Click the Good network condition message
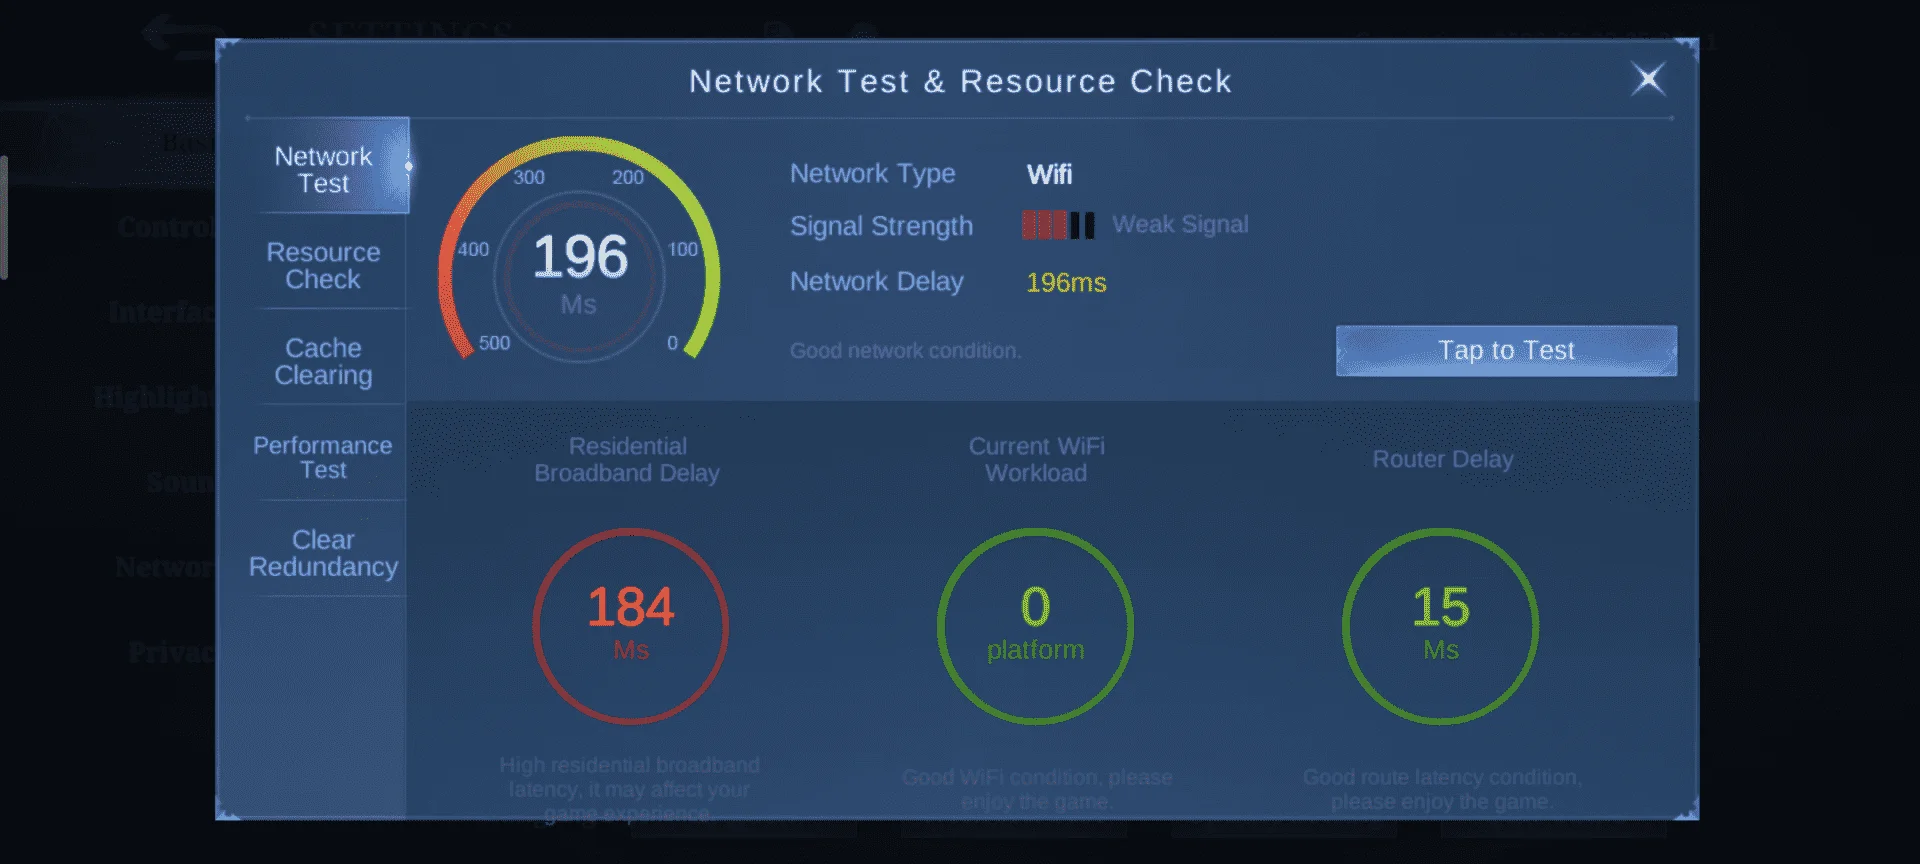The width and height of the screenshot is (1920, 864). coord(905,351)
